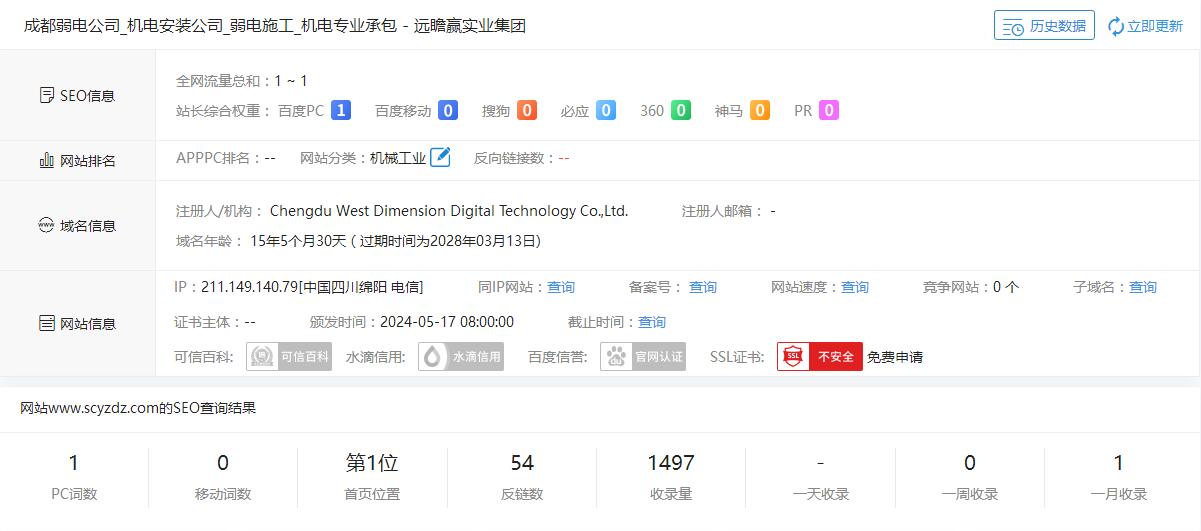This screenshot has width=1201, height=531.
Task: Click the Baidu mobile weight badge
Action: click(x=448, y=111)
